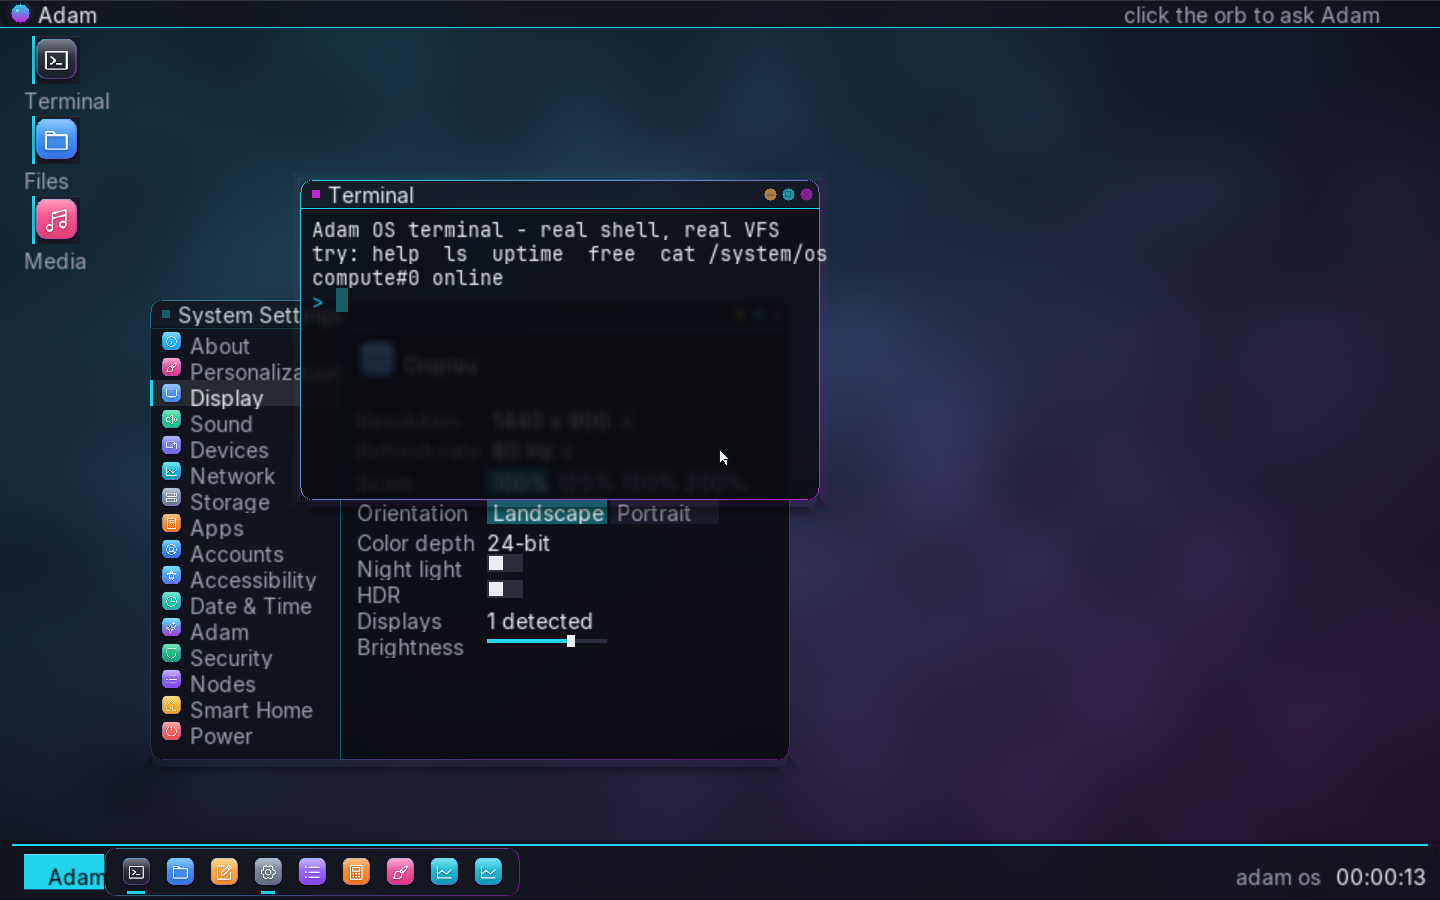This screenshot has width=1440, height=900.
Task: Open Adam settings in the sidebar list
Action: click(x=245, y=632)
